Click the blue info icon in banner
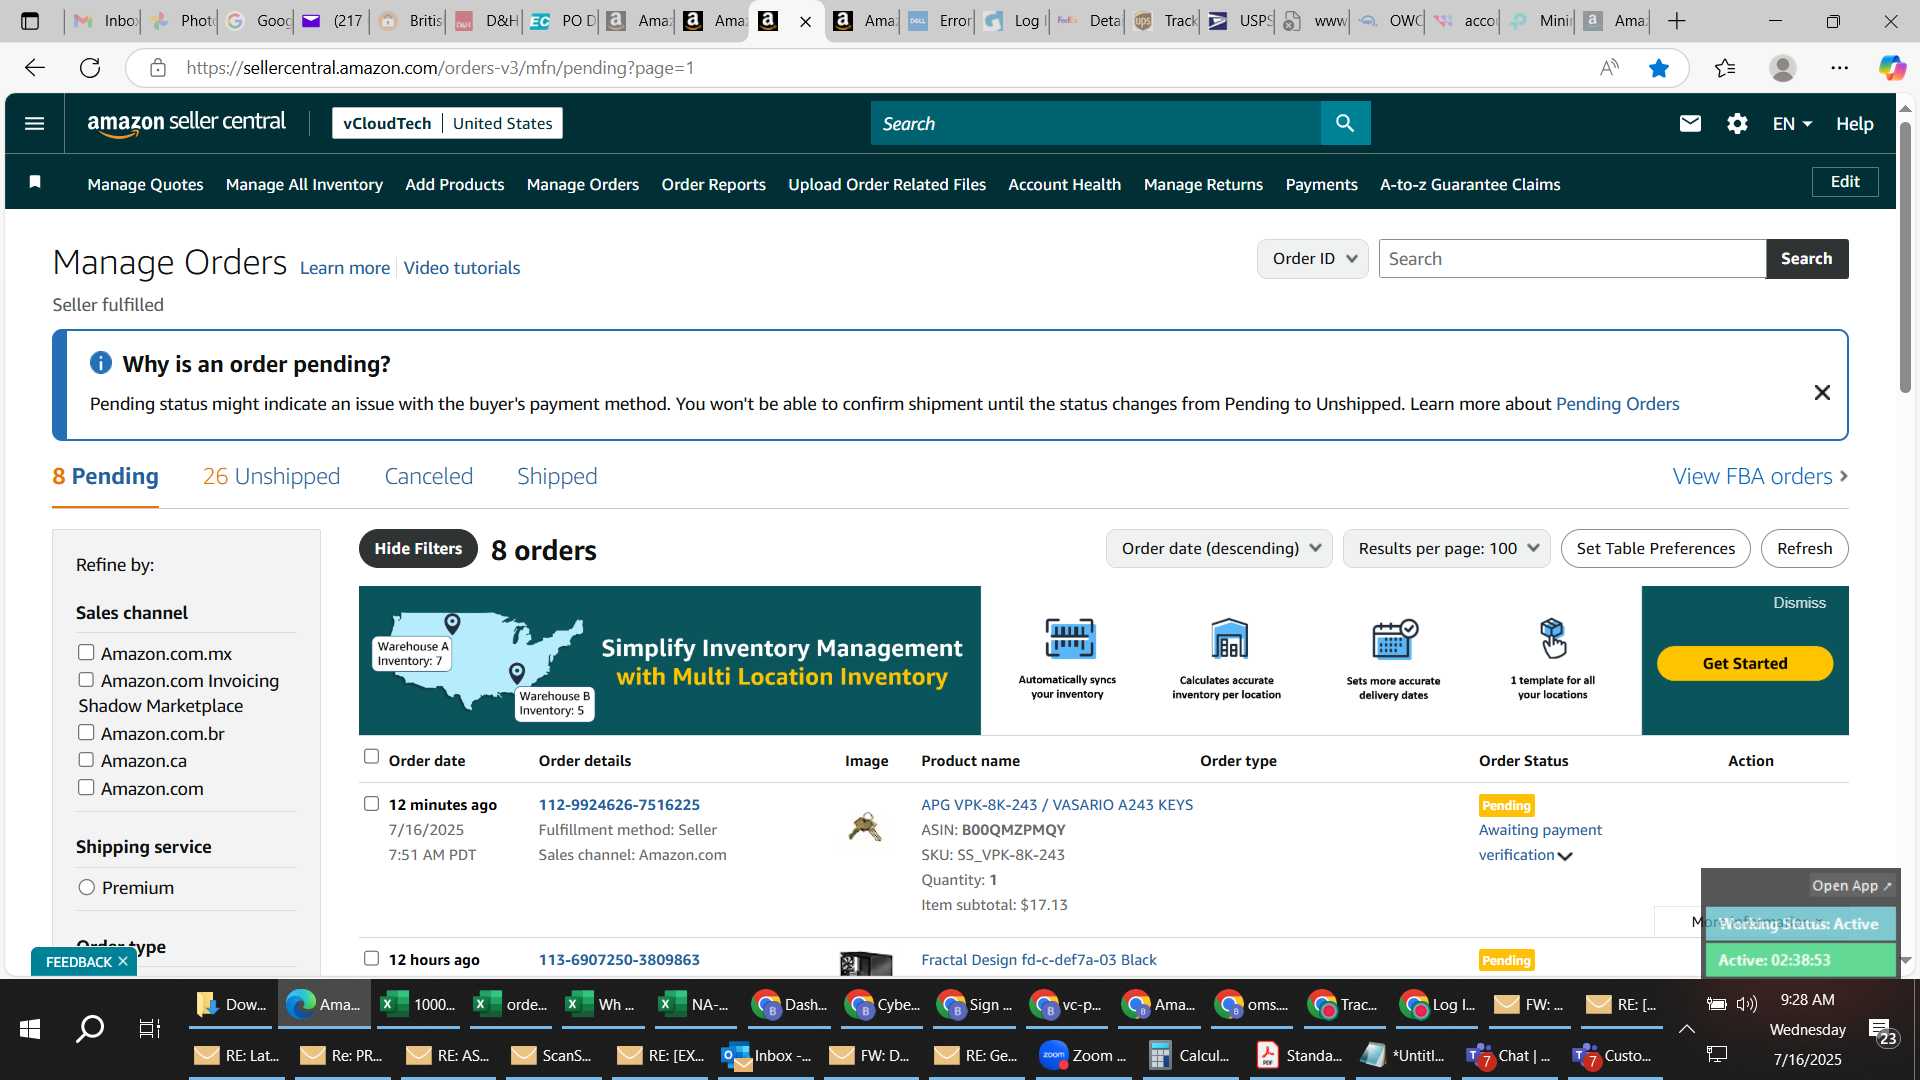 tap(100, 362)
